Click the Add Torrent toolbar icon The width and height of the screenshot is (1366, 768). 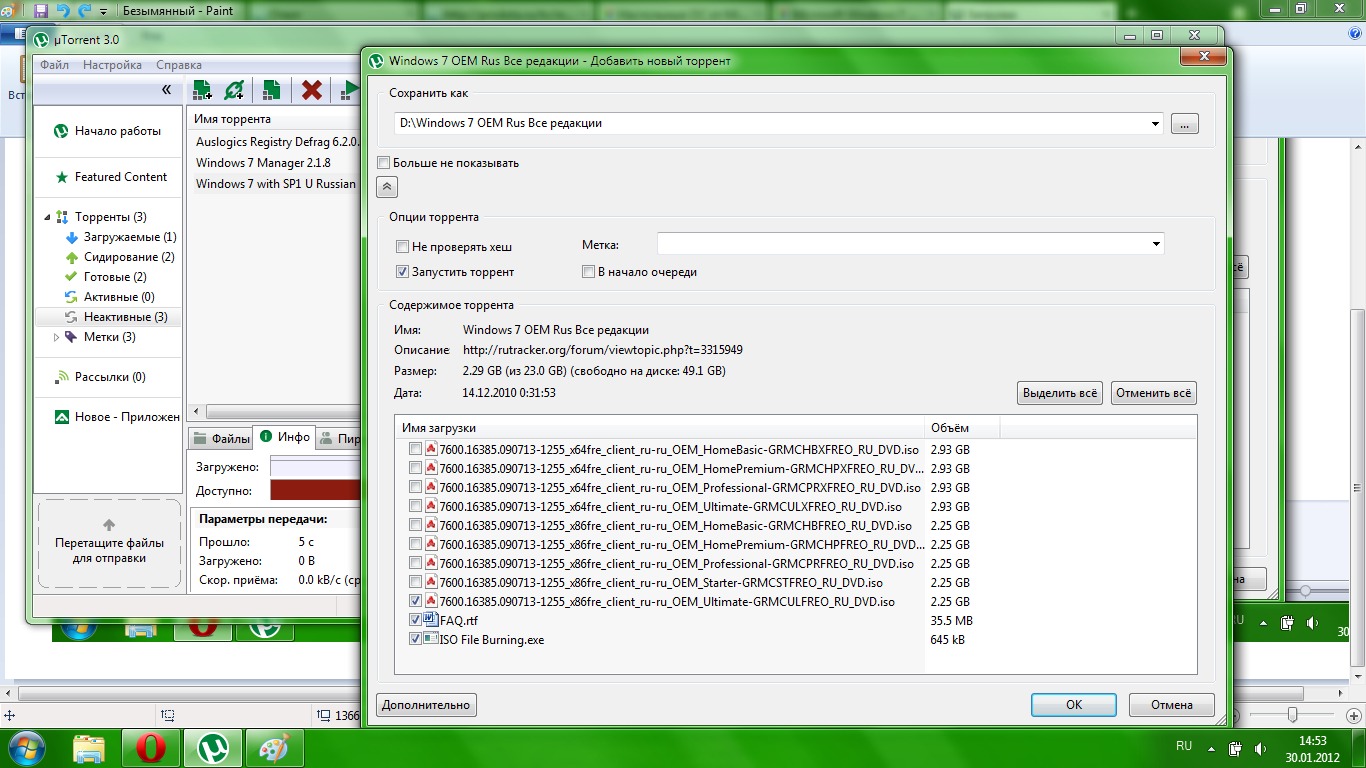pos(202,90)
